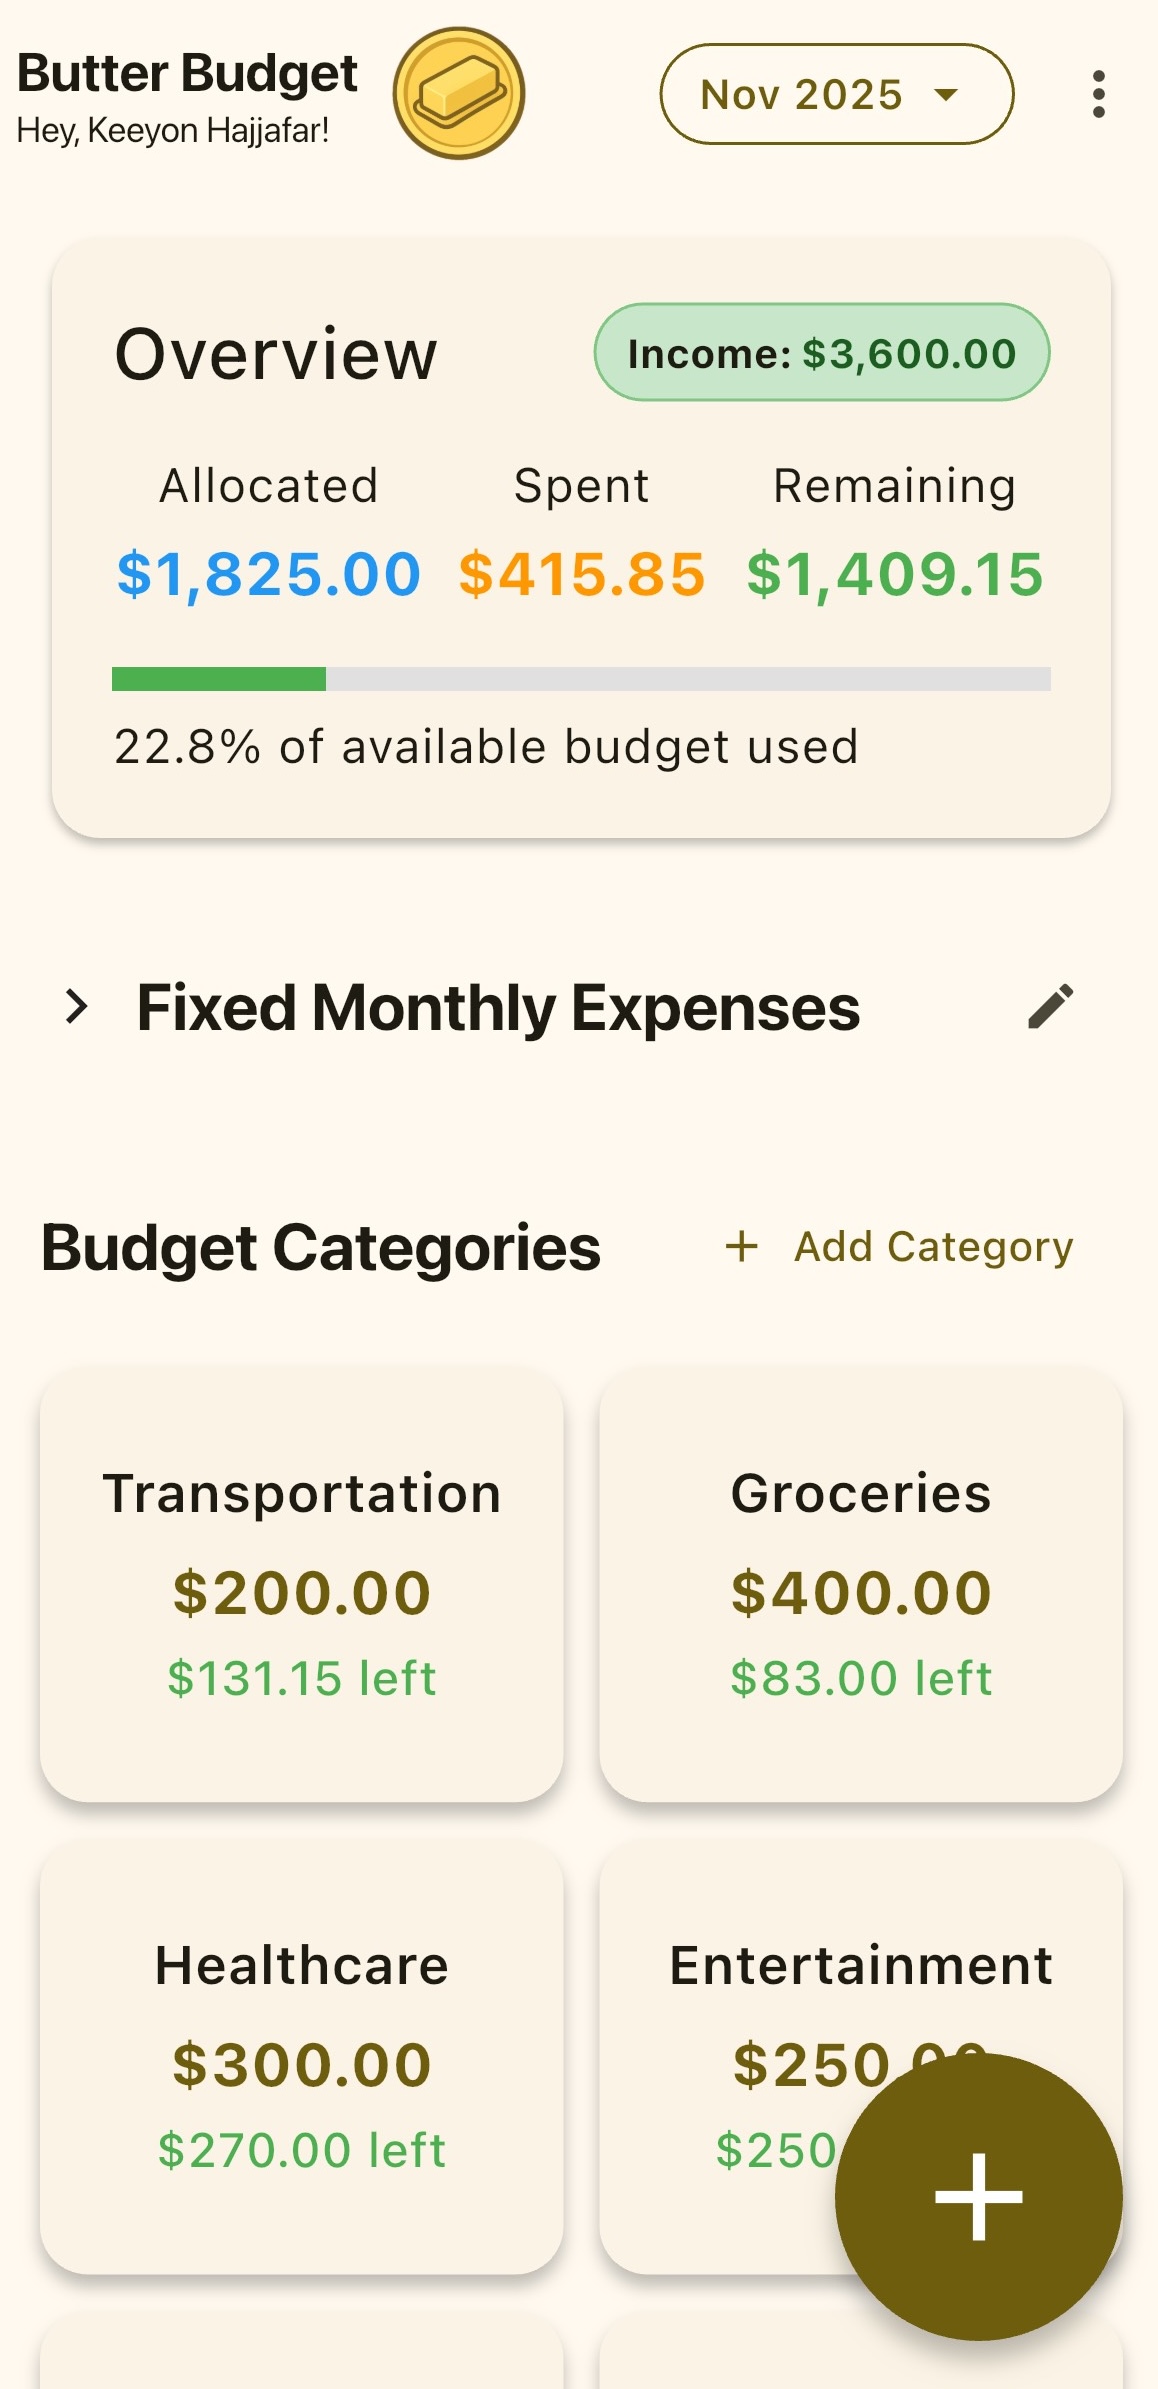This screenshot has width=1158, height=2389.
Task: Click the Butter Budget app title
Action: pyautogui.click(x=187, y=73)
